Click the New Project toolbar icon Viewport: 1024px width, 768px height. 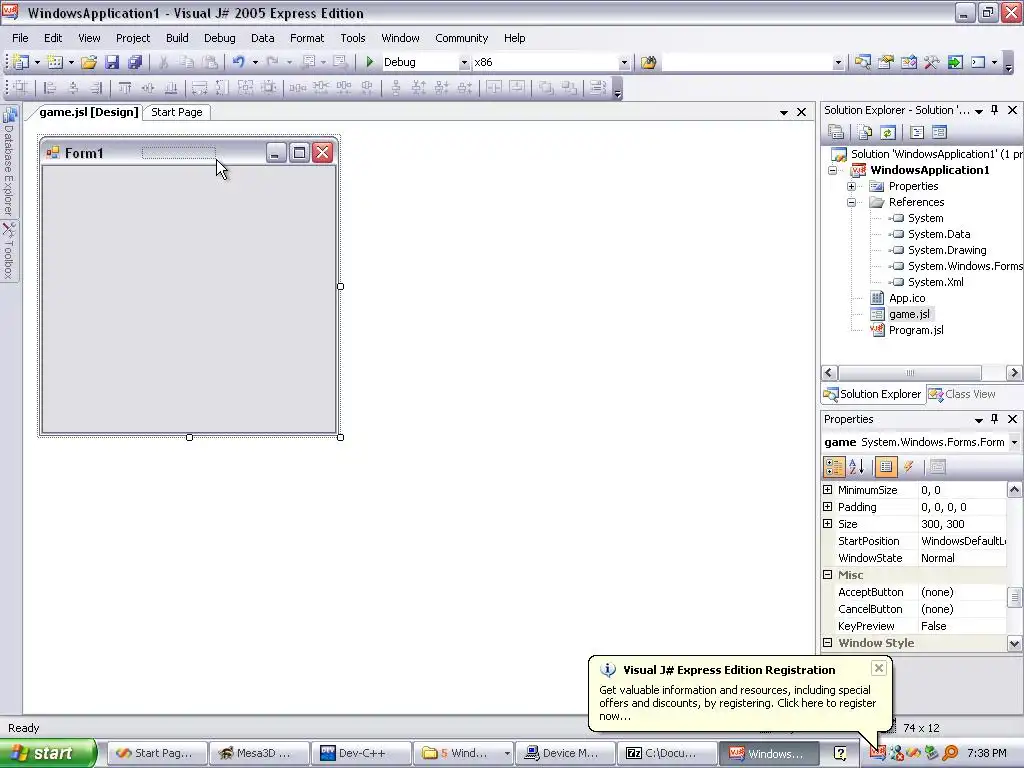pyautogui.click(x=21, y=62)
